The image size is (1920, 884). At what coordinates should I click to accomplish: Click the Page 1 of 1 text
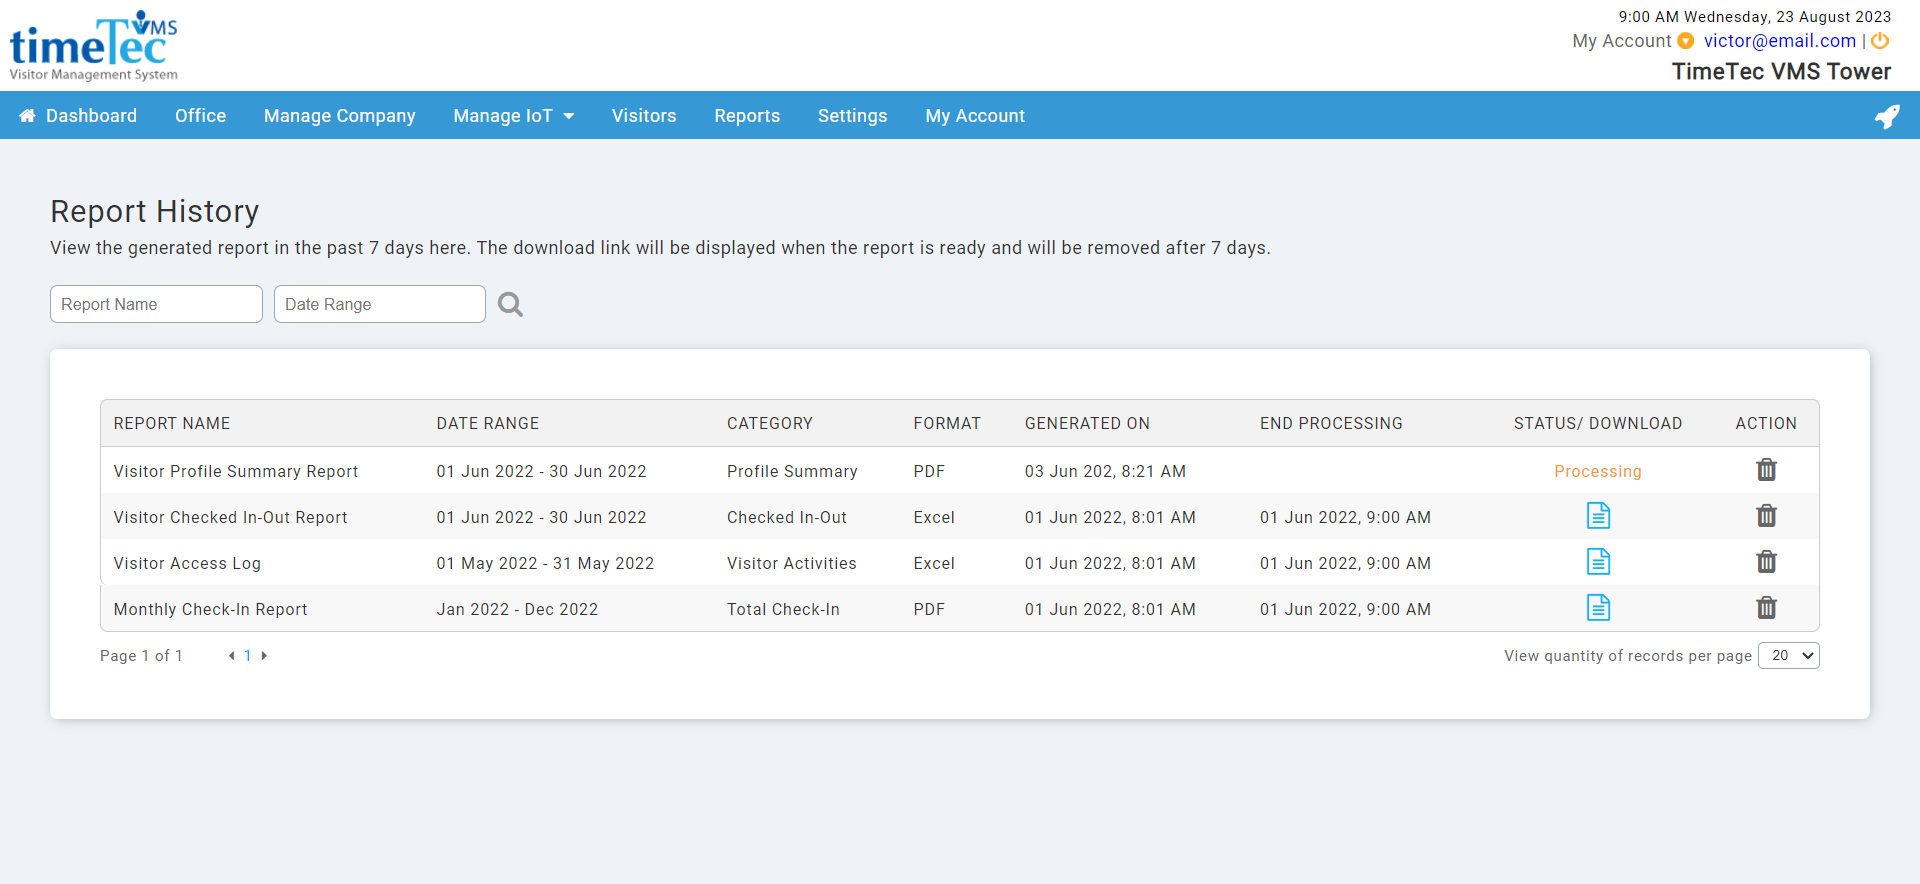point(141,656)
